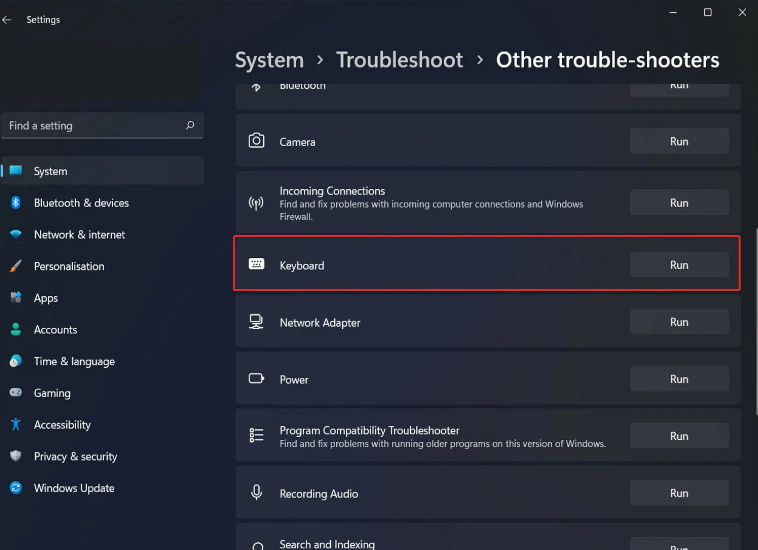Click System in the breadcrumb
758x550 pixels.
point(269,60)
